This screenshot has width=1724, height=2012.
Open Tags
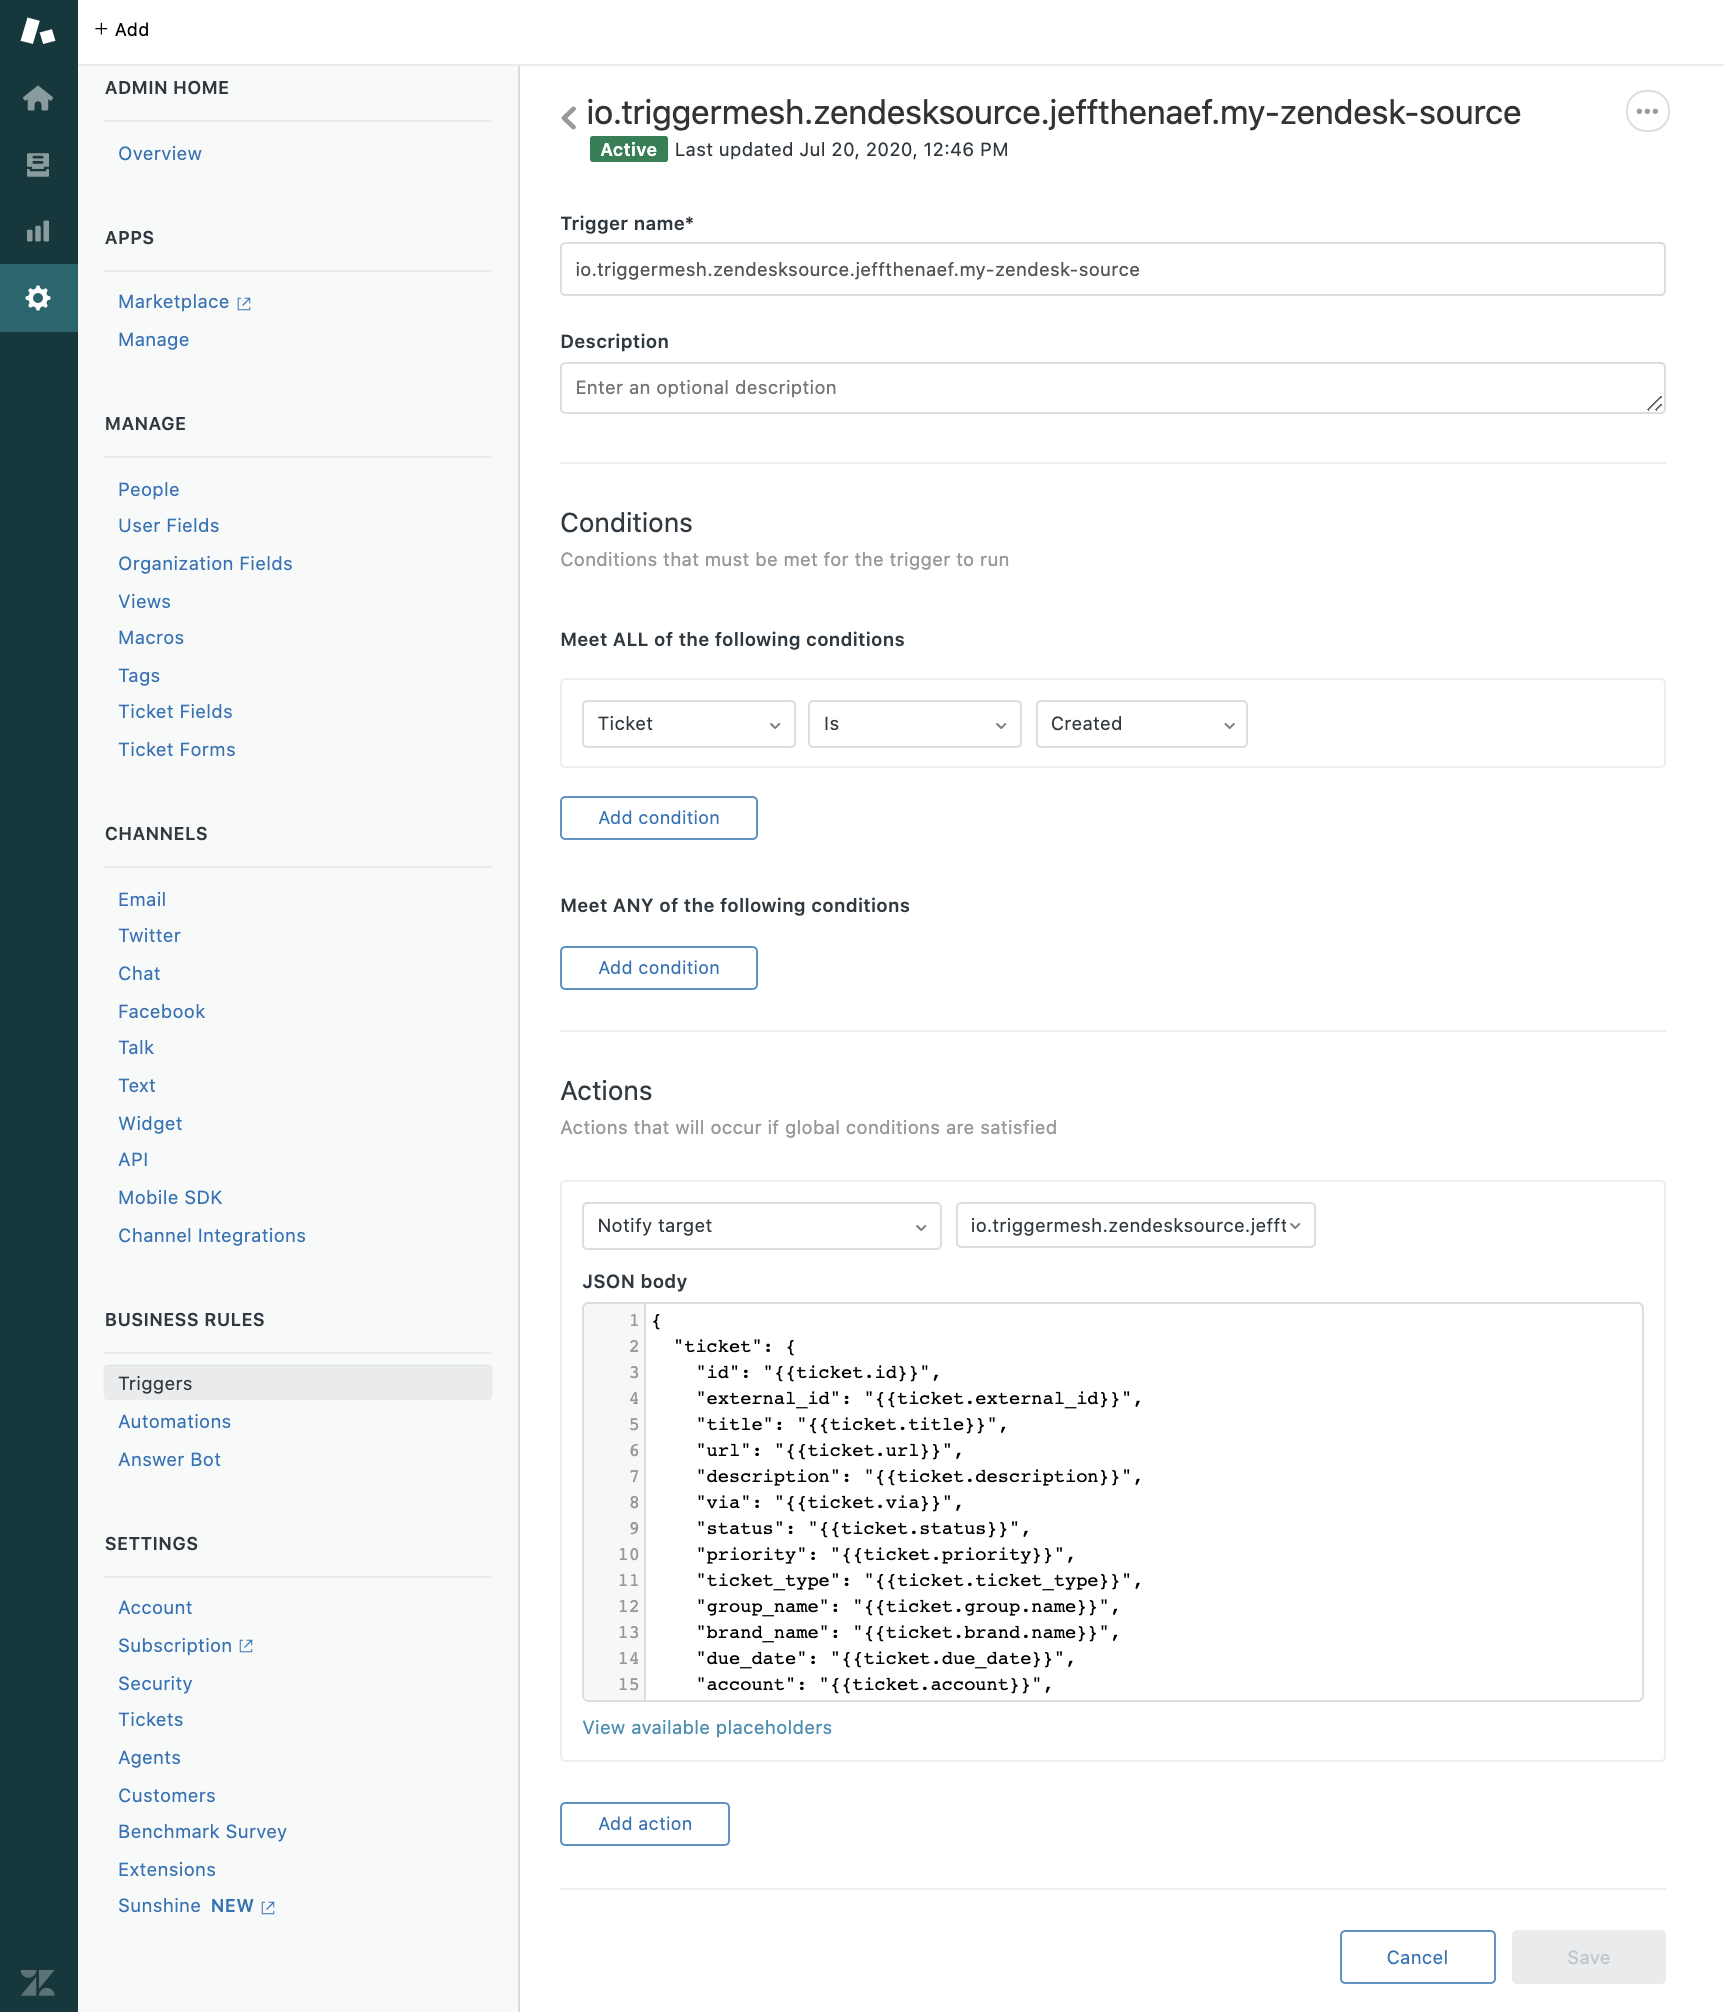(x=139, y=676)
